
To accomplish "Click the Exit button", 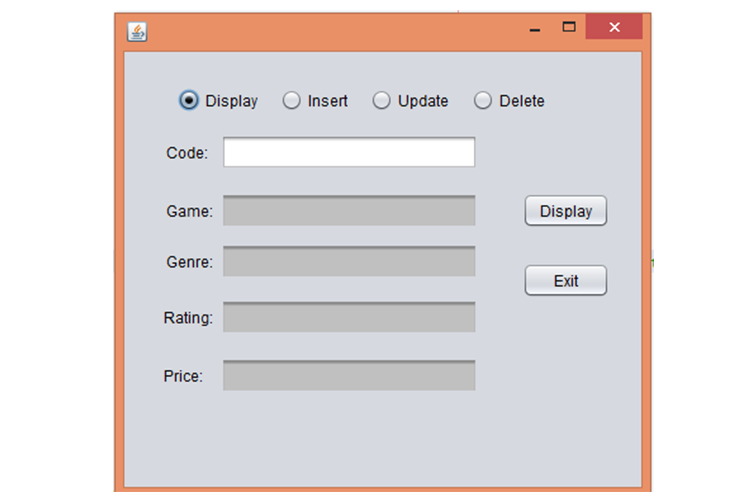I will pyautogui.click(x=566, y=280).
